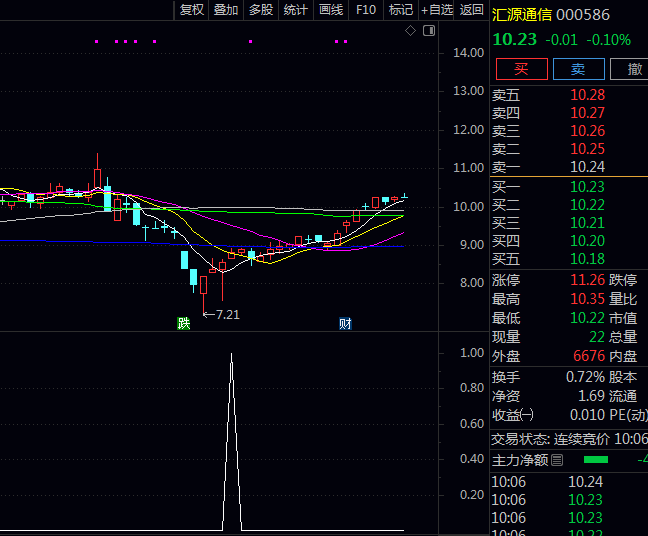Open the 主力净额 detail list icon
This screenshot has height=536, width=648.
click(x=557, y=460)
